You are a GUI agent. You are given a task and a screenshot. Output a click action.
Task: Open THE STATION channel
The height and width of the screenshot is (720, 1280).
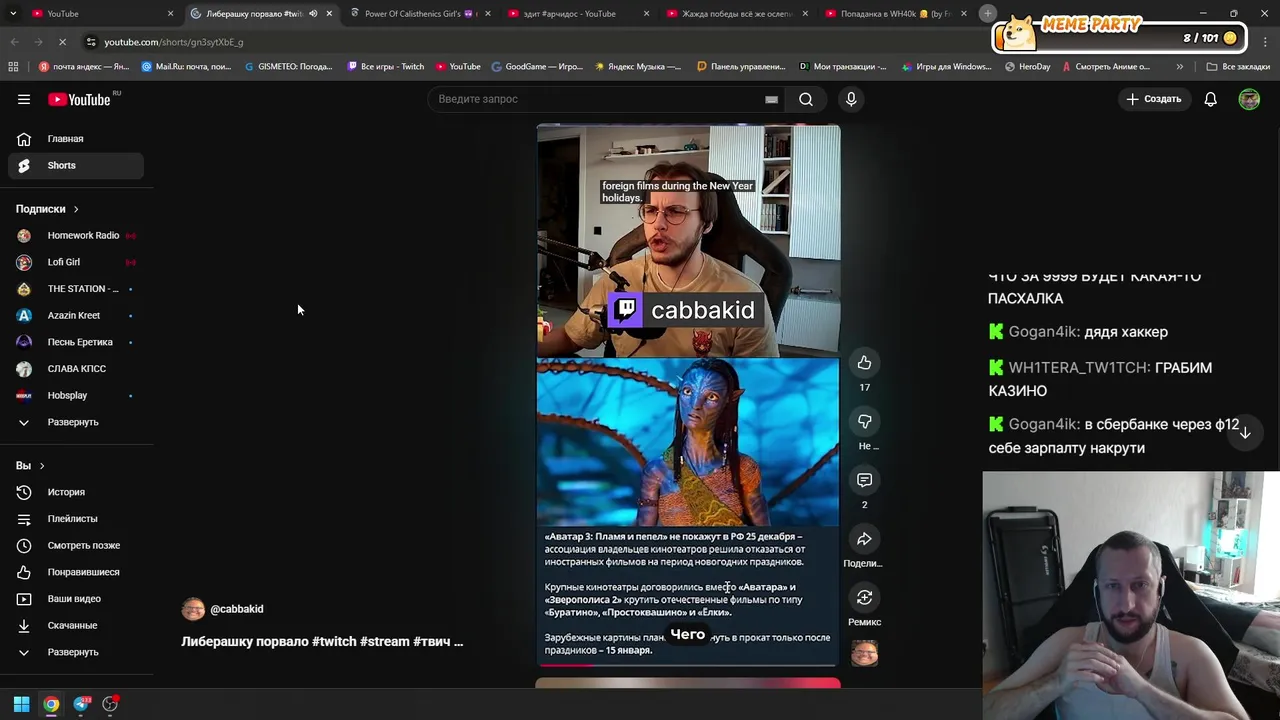coord(76,289)
